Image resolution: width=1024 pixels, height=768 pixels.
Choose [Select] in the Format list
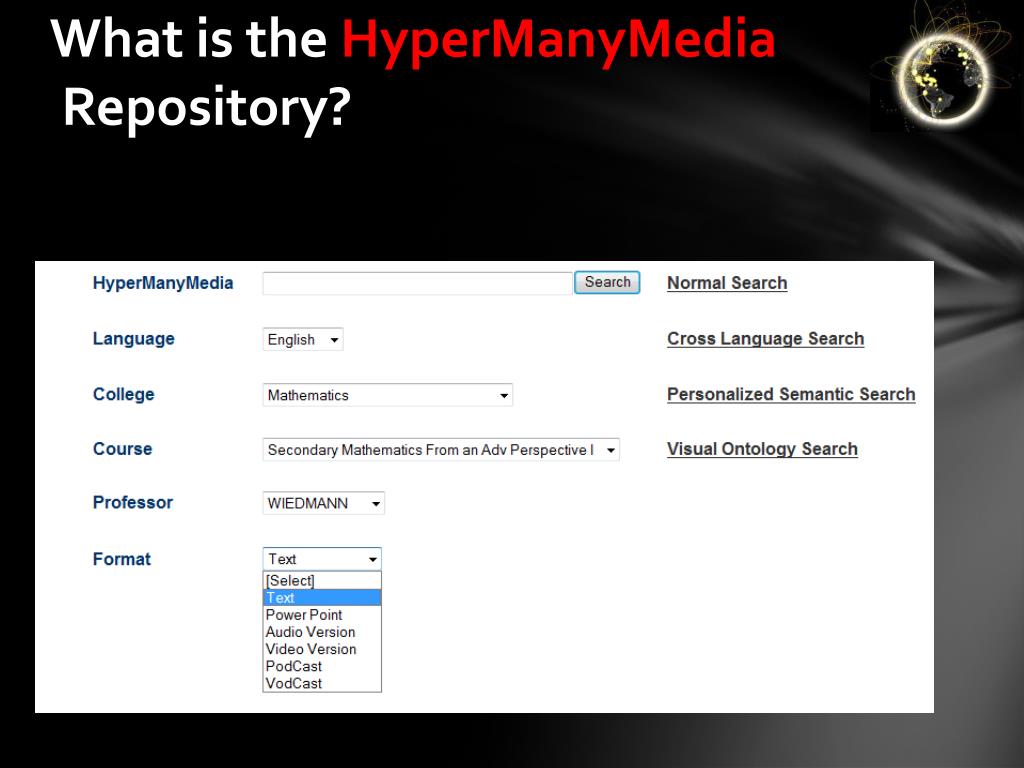(x=322, y=581)
